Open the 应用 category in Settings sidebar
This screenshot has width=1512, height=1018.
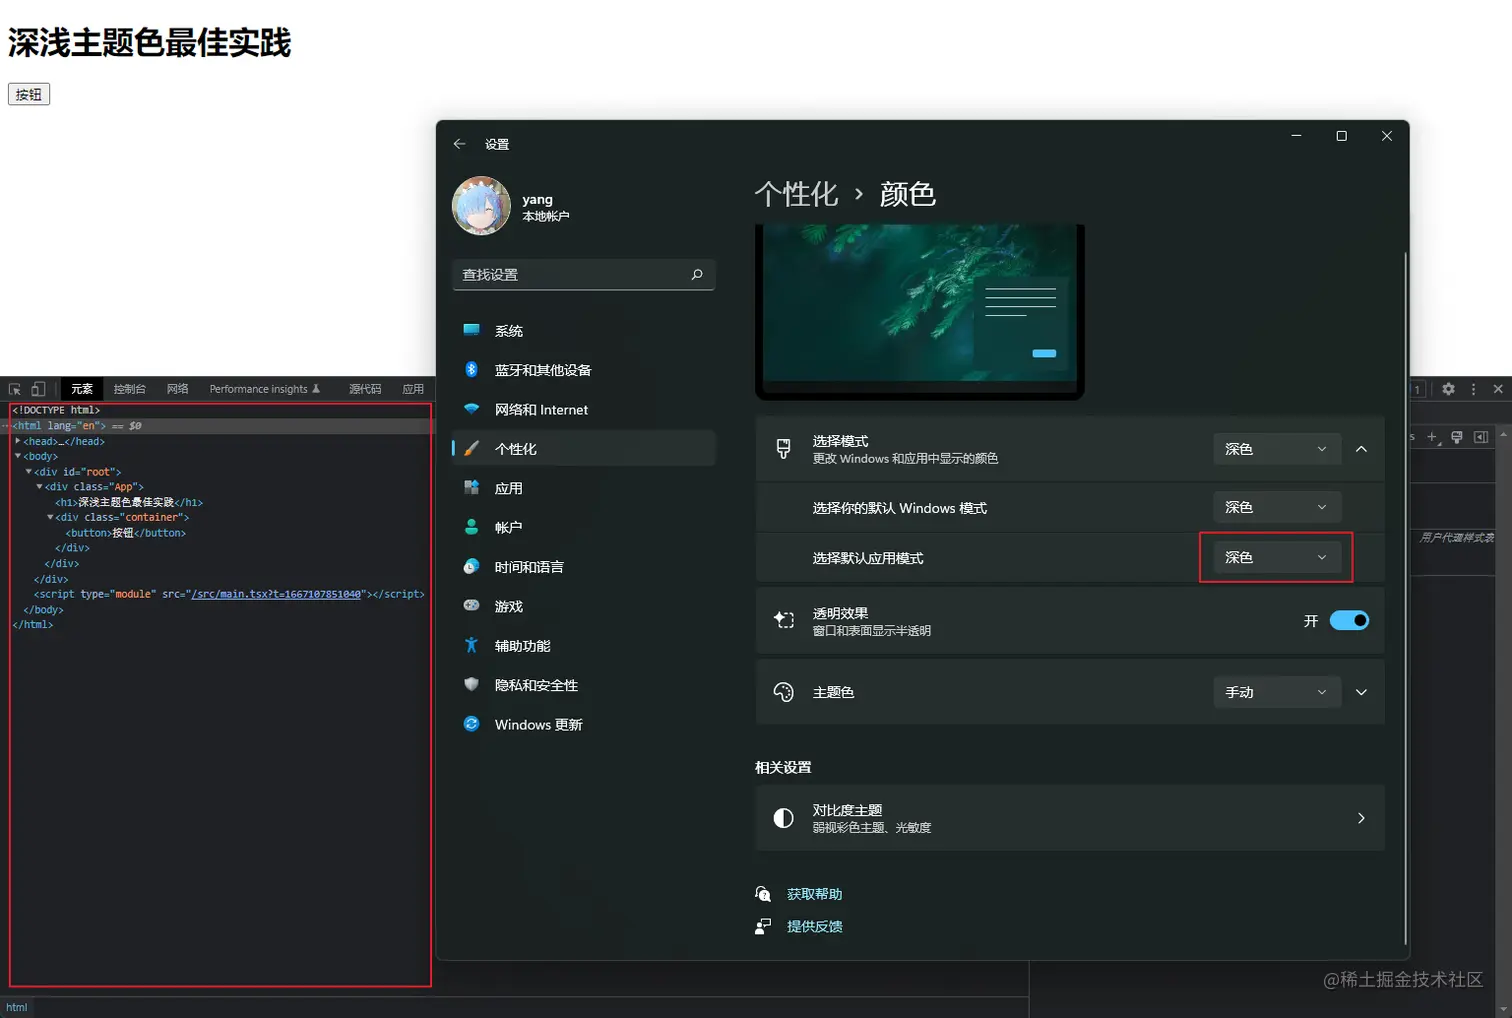584,488
